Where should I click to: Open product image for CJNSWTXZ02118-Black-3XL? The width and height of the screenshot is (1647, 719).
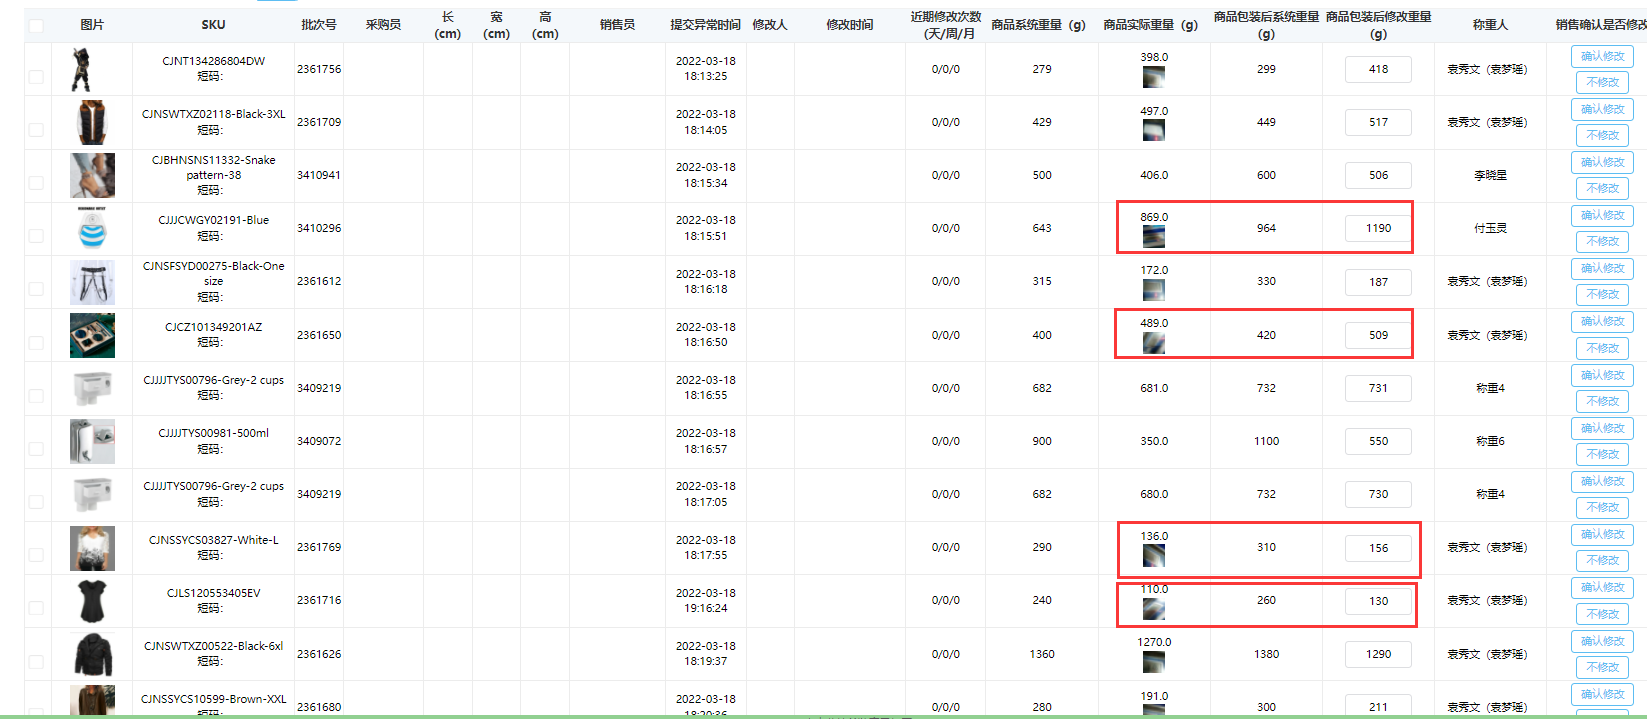[91, 122]
